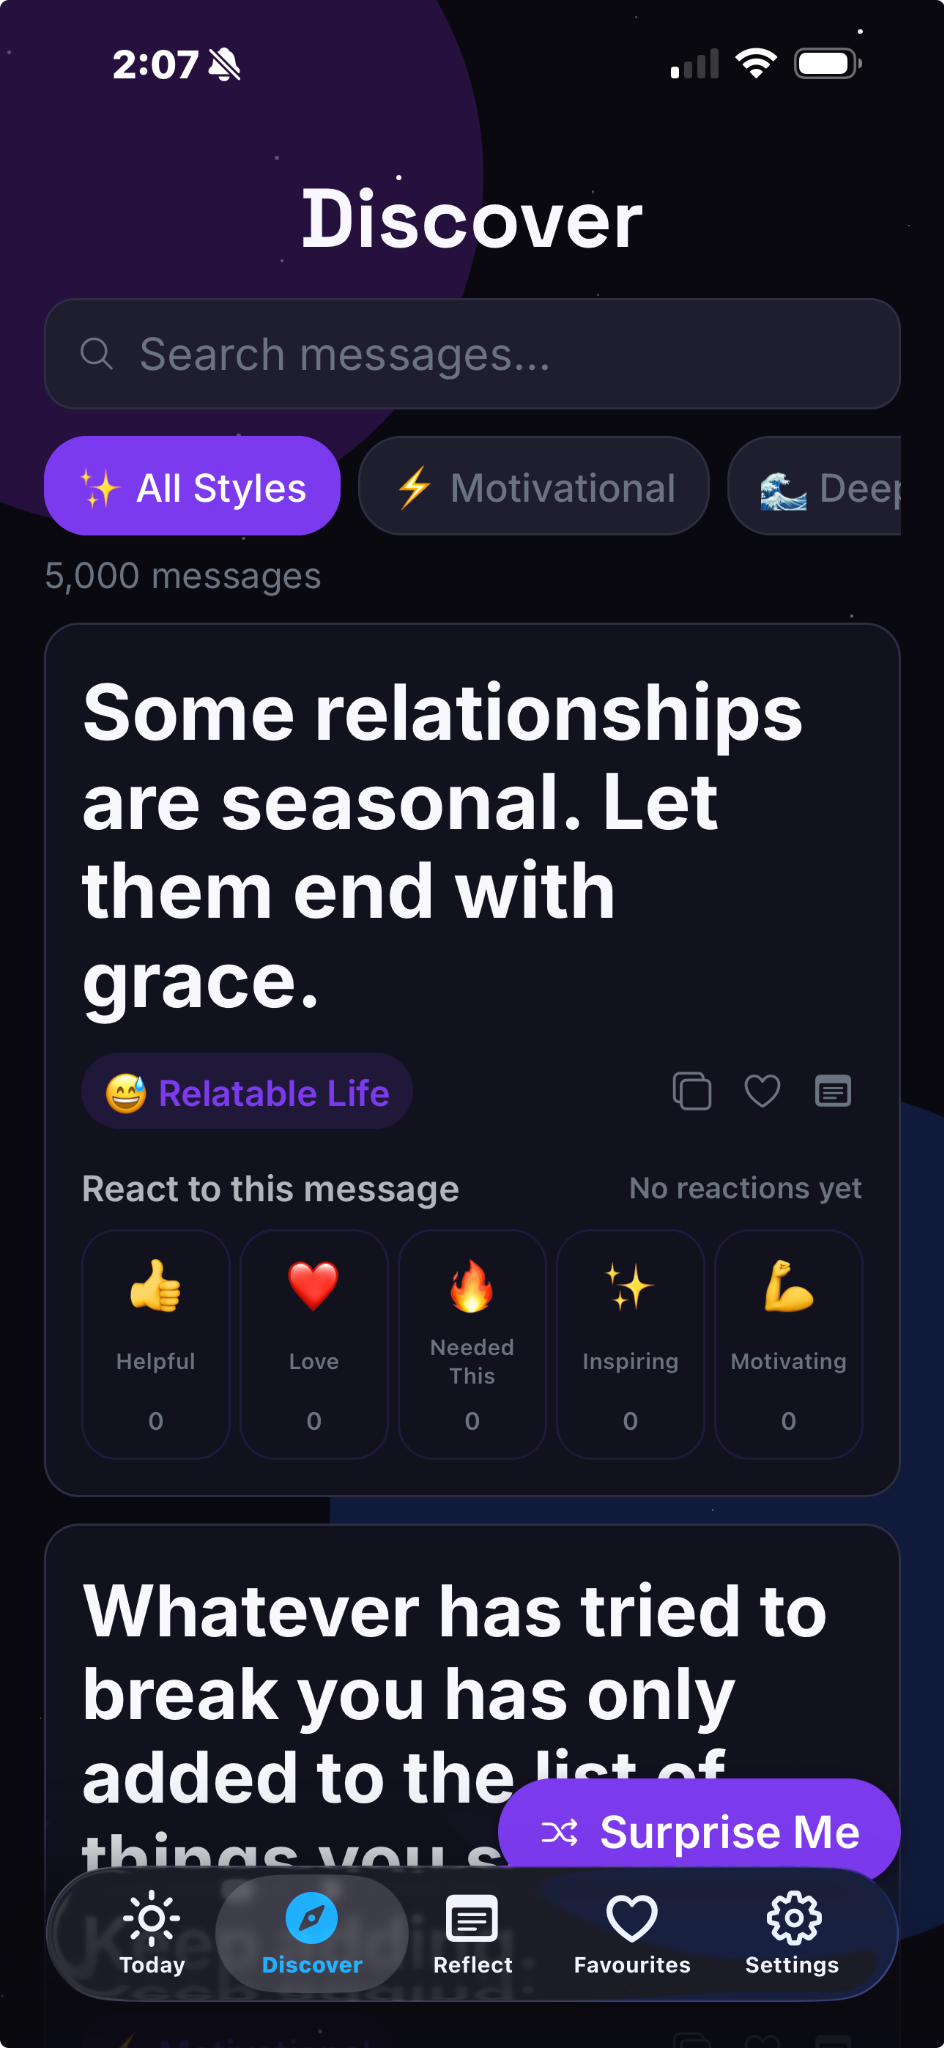Tap the Surprise Me button
This screenshot has height=2048, width=944.
tap(700, 1832)
